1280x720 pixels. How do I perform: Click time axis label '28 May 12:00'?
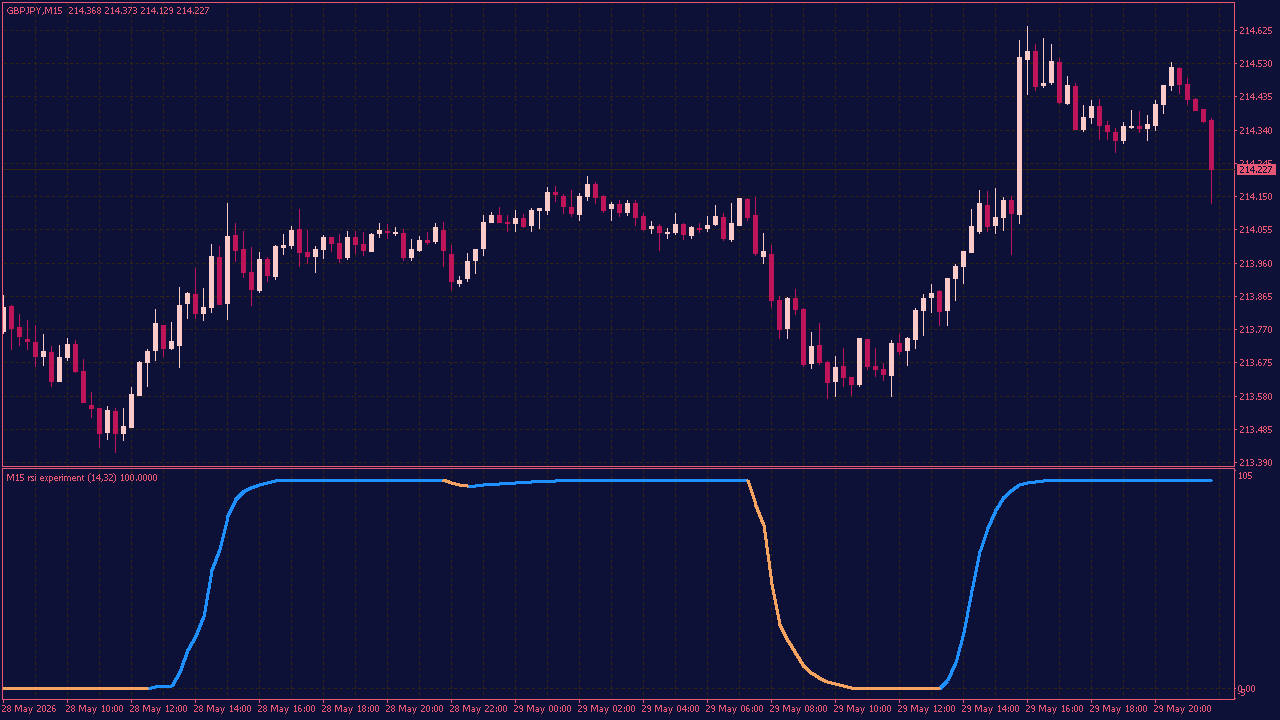159,709
